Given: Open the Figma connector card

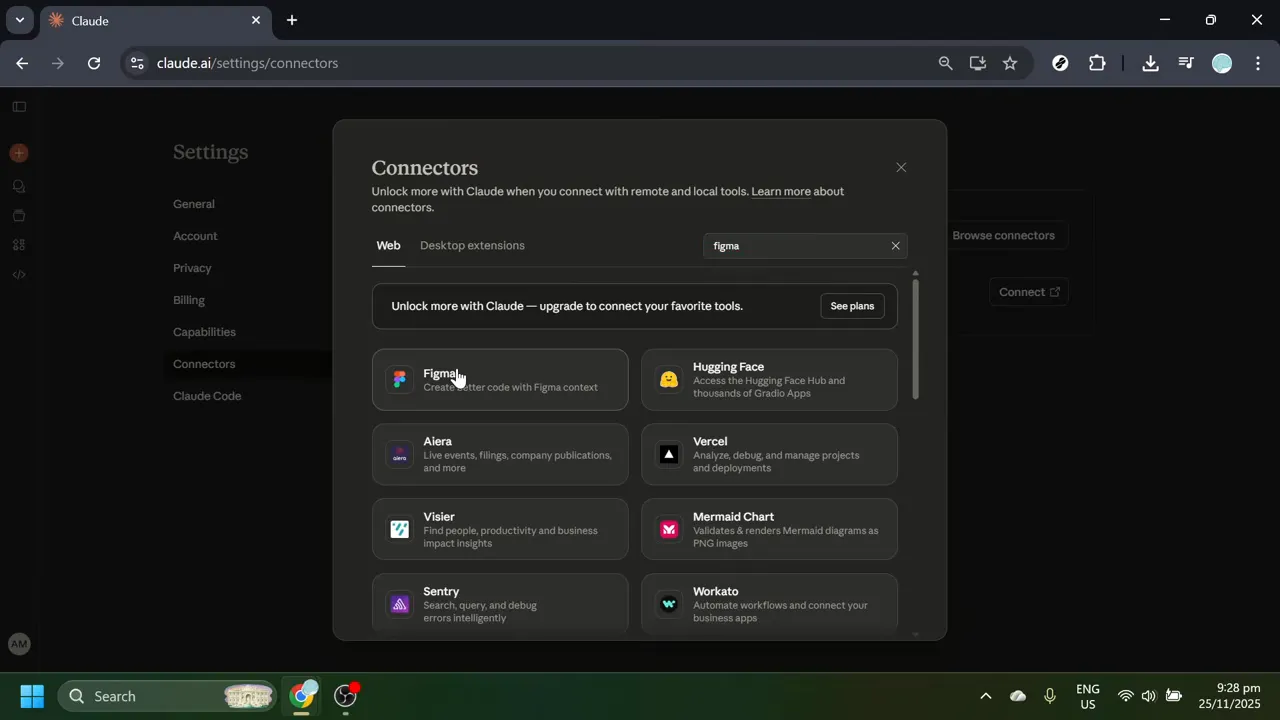Looking at the screenshot, I should click(500, 380).
